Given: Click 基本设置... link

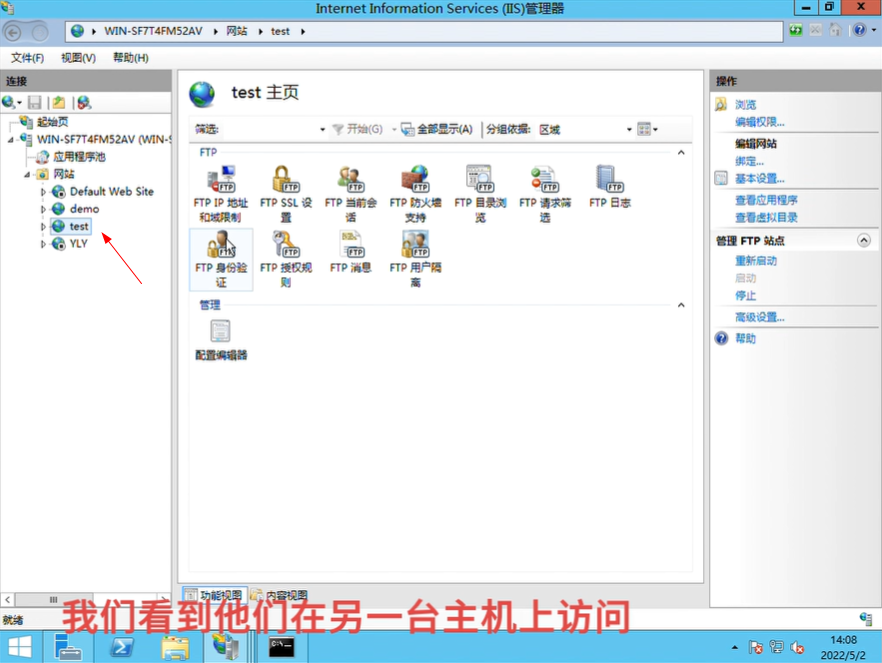Looking at the screenshot, I should 759,179.
